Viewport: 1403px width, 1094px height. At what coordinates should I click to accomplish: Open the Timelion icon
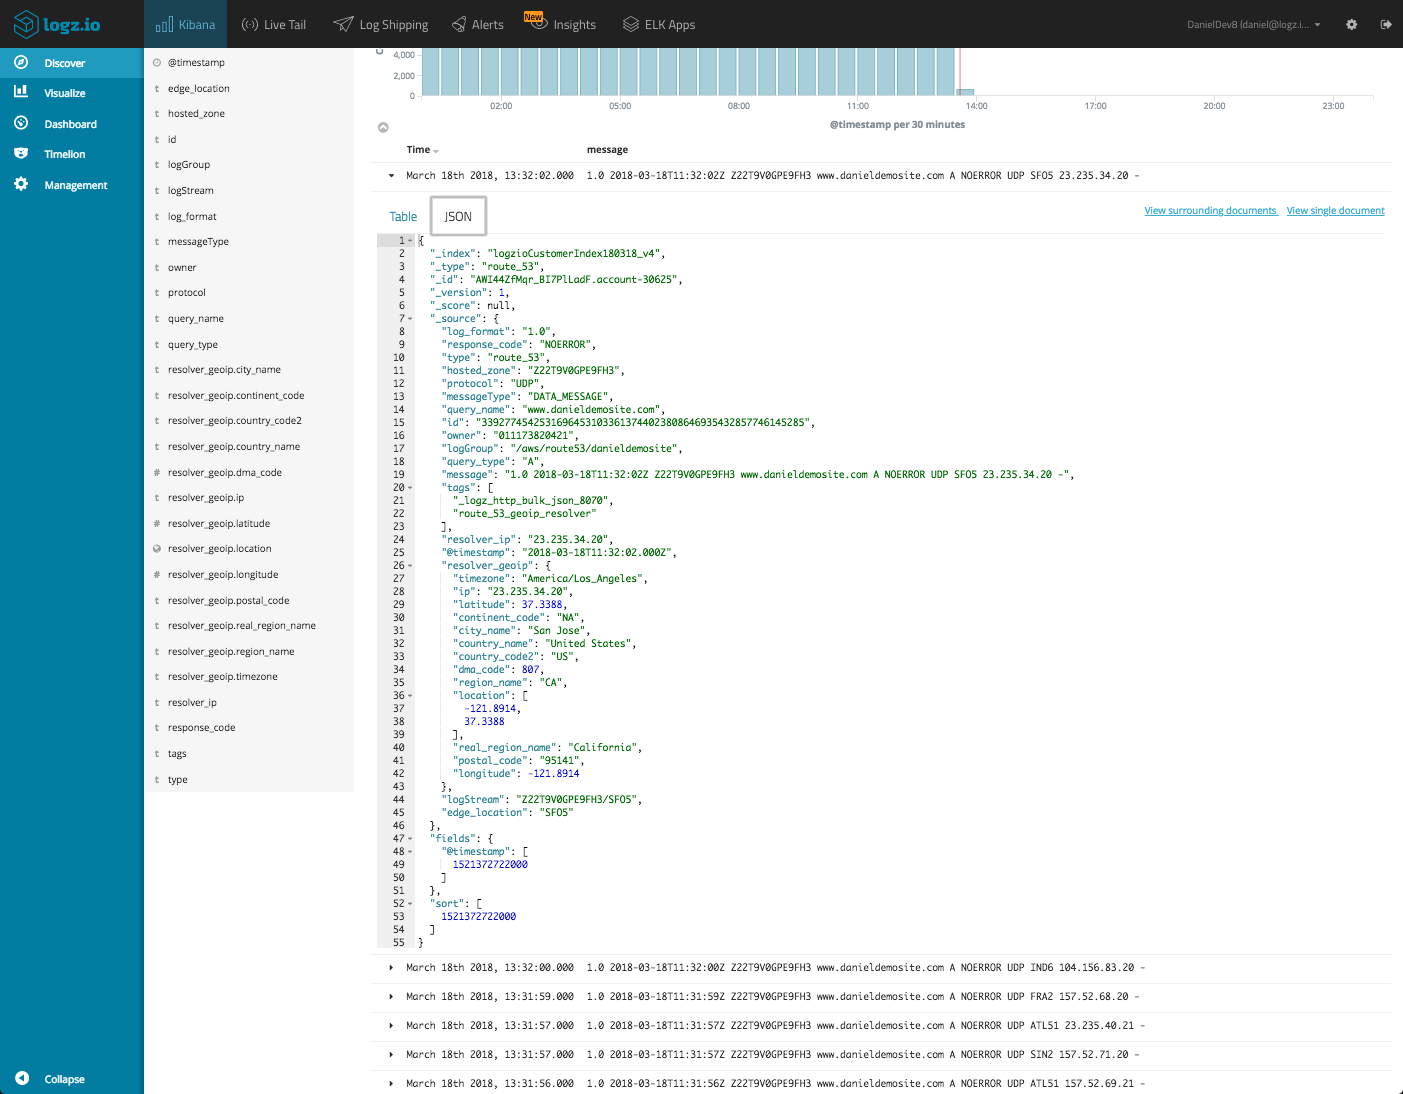coord(21,153)
